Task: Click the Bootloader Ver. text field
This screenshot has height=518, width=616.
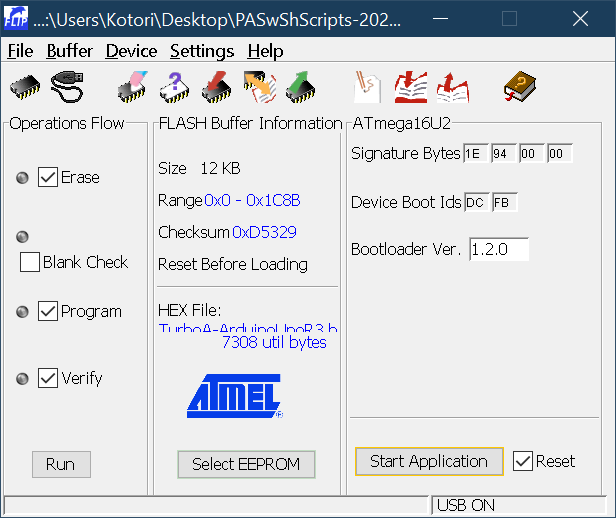Action: click(497, 249)
